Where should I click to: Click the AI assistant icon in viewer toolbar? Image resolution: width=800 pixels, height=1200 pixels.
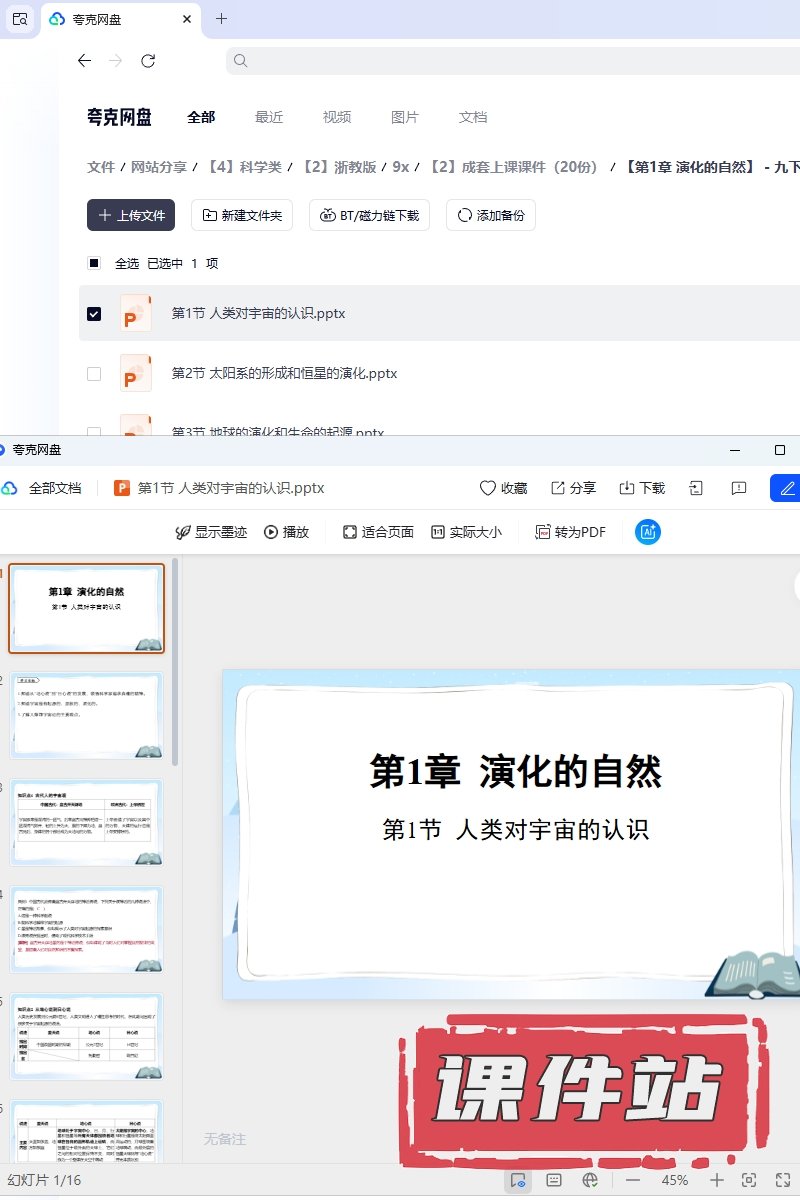point(648,532)
